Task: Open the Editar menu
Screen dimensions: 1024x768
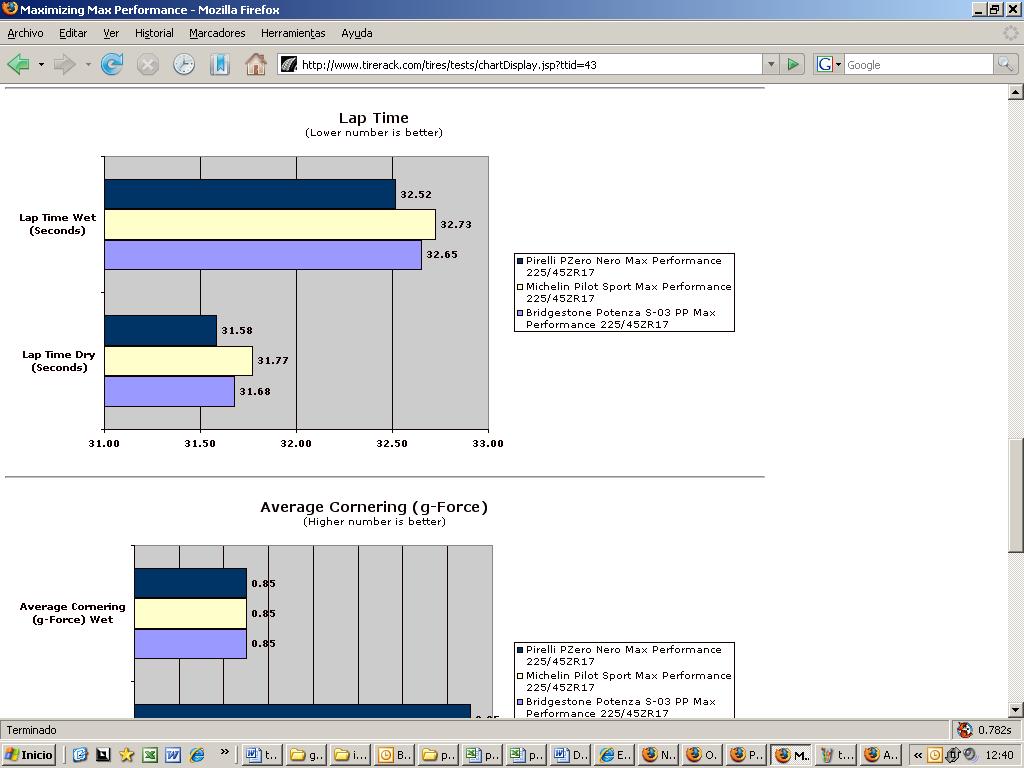Action: point(72,33)
